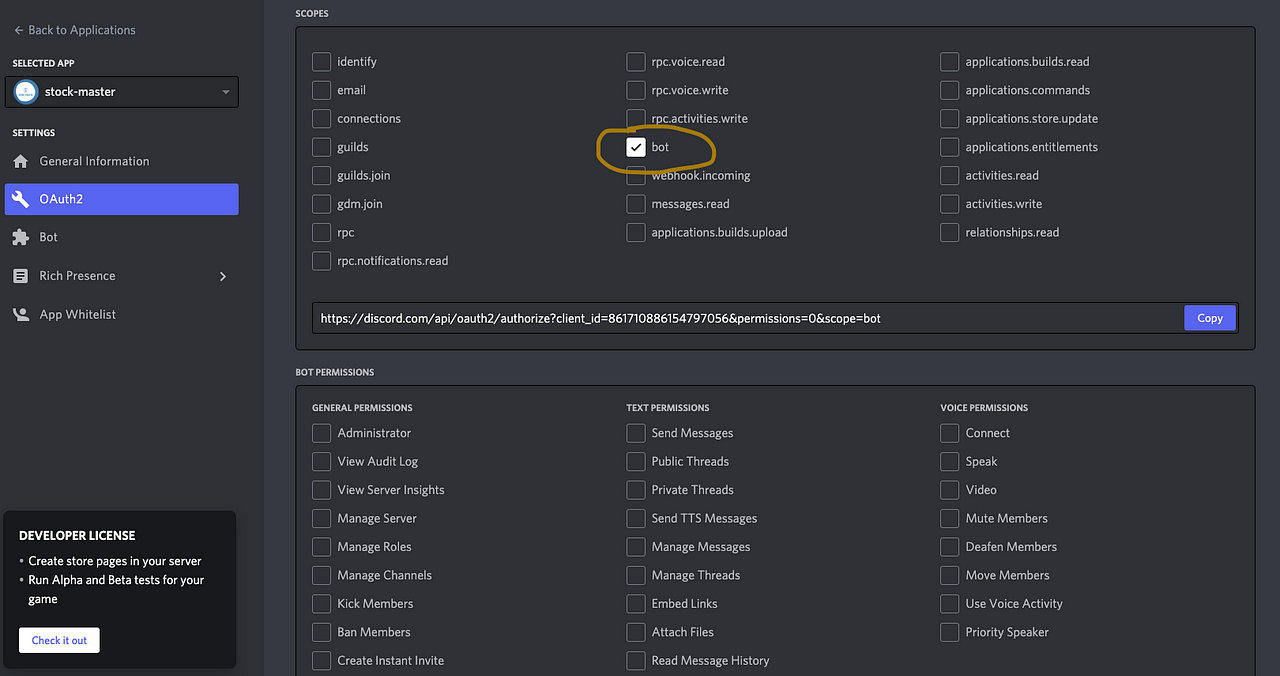Check the Manage Channels permission
Image resolution: width=1280 pixels, height=676 pixels.
pos(321,576)
